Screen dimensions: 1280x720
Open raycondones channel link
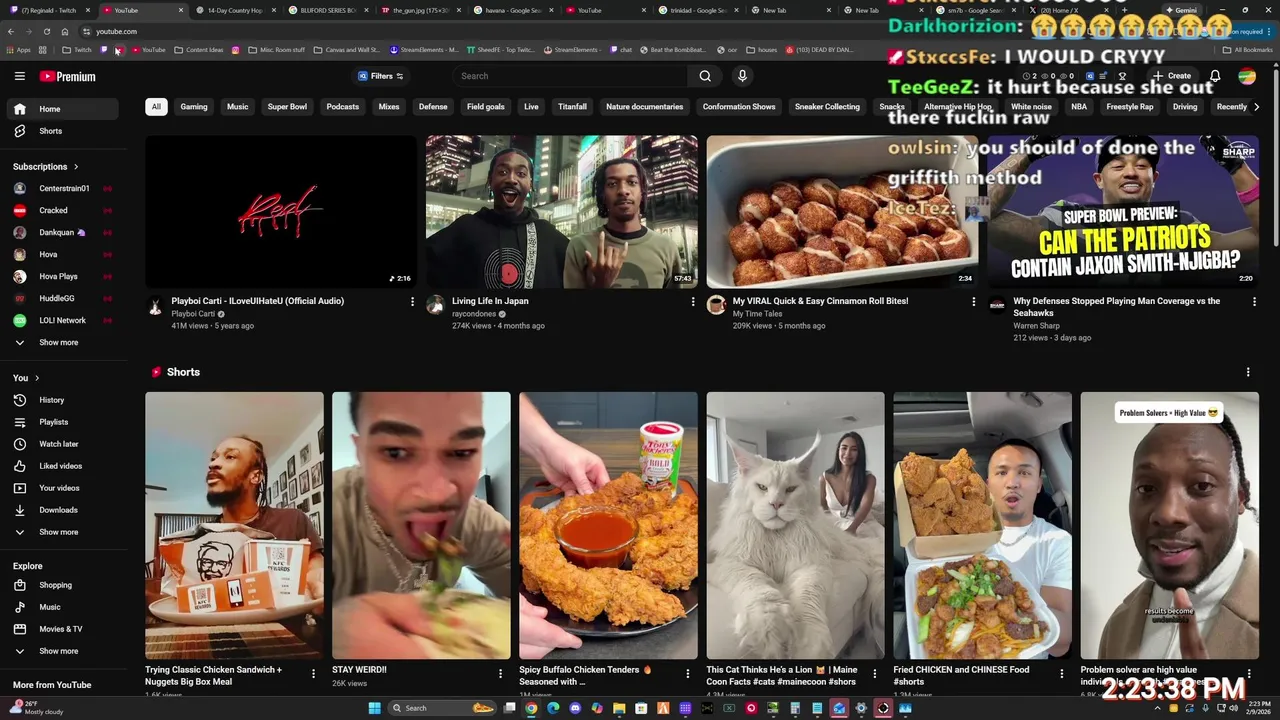(x=475, y=314)
